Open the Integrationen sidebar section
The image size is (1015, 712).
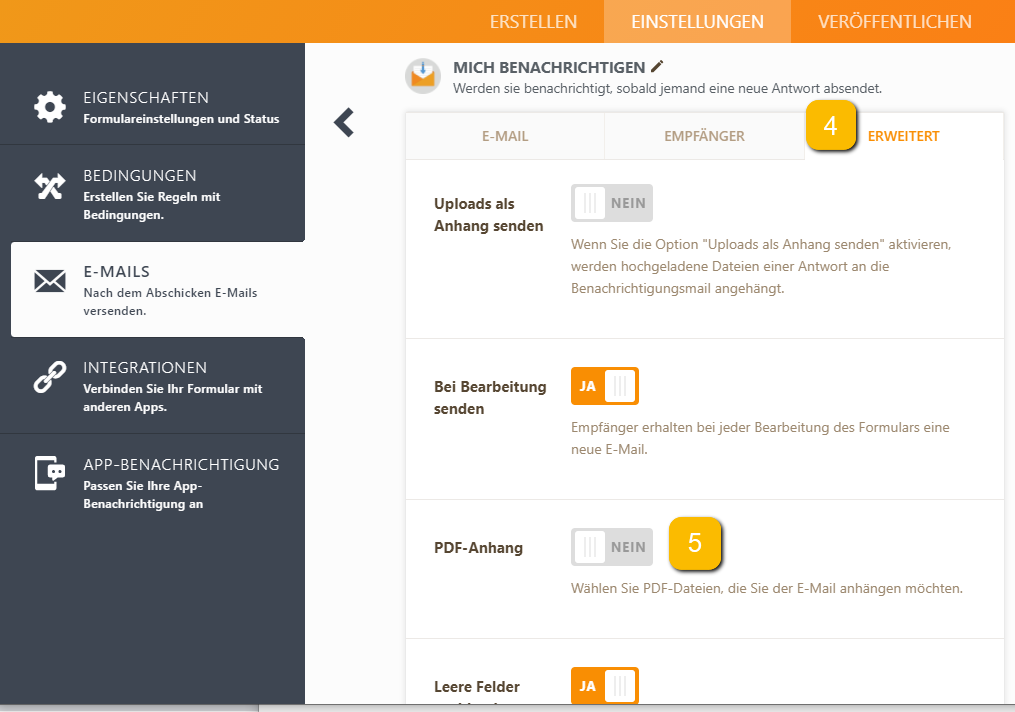[x=152, y=386]
